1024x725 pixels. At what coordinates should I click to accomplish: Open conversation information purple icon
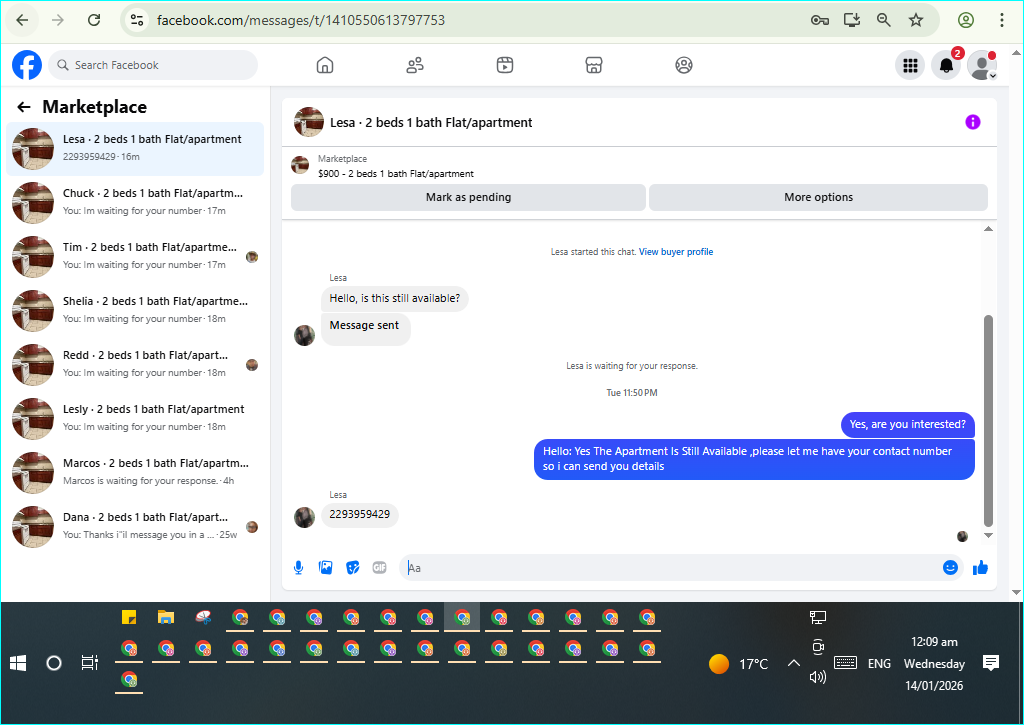tap(972, 122)
